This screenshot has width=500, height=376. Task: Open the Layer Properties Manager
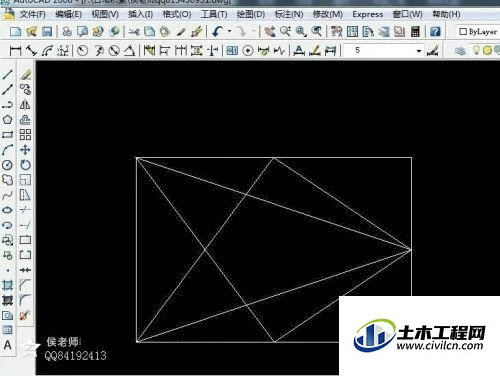coord(460,51)
